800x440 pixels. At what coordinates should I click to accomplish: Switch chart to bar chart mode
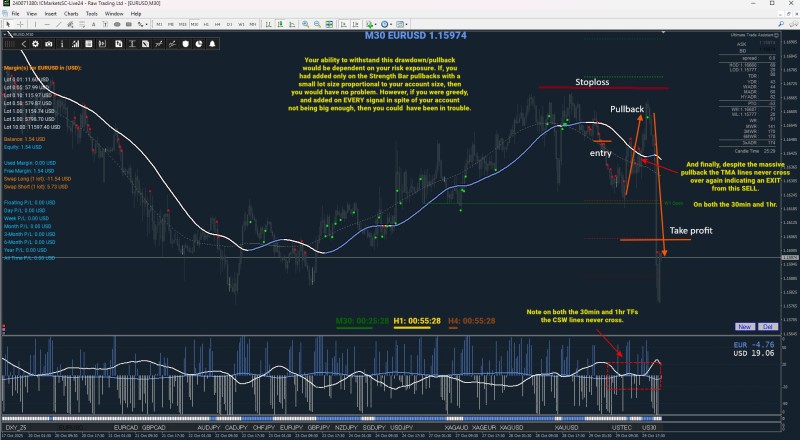point(268,24)
